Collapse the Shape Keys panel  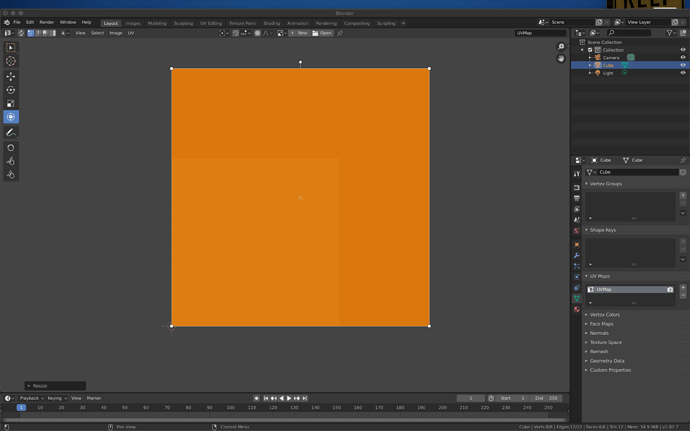pyautogui.click(x=602, y=230)
